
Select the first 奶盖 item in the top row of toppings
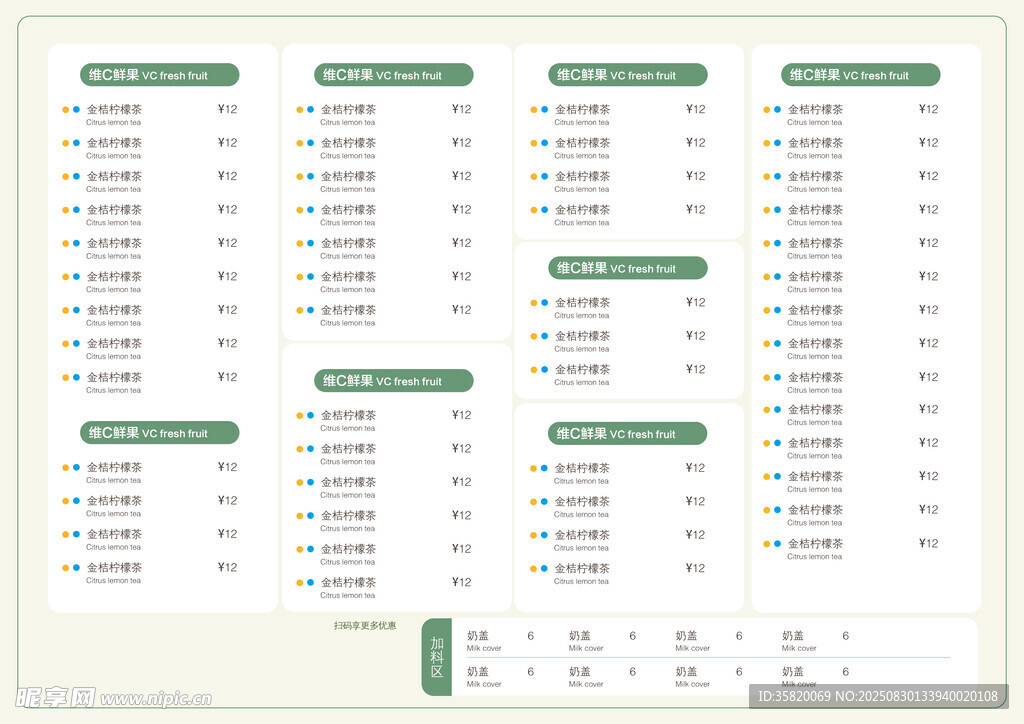[x=478, y=636]
